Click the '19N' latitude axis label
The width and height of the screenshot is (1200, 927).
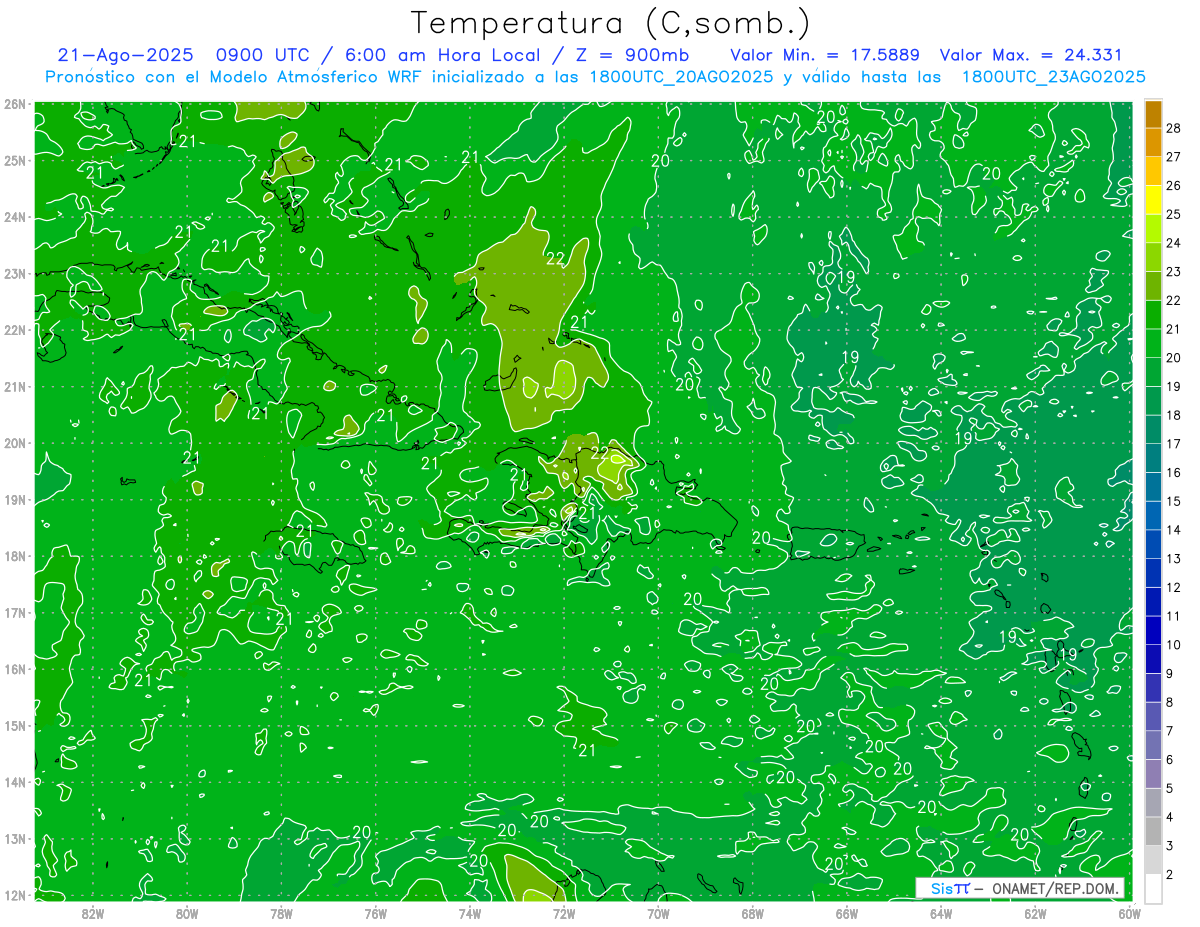pos(15,500)
